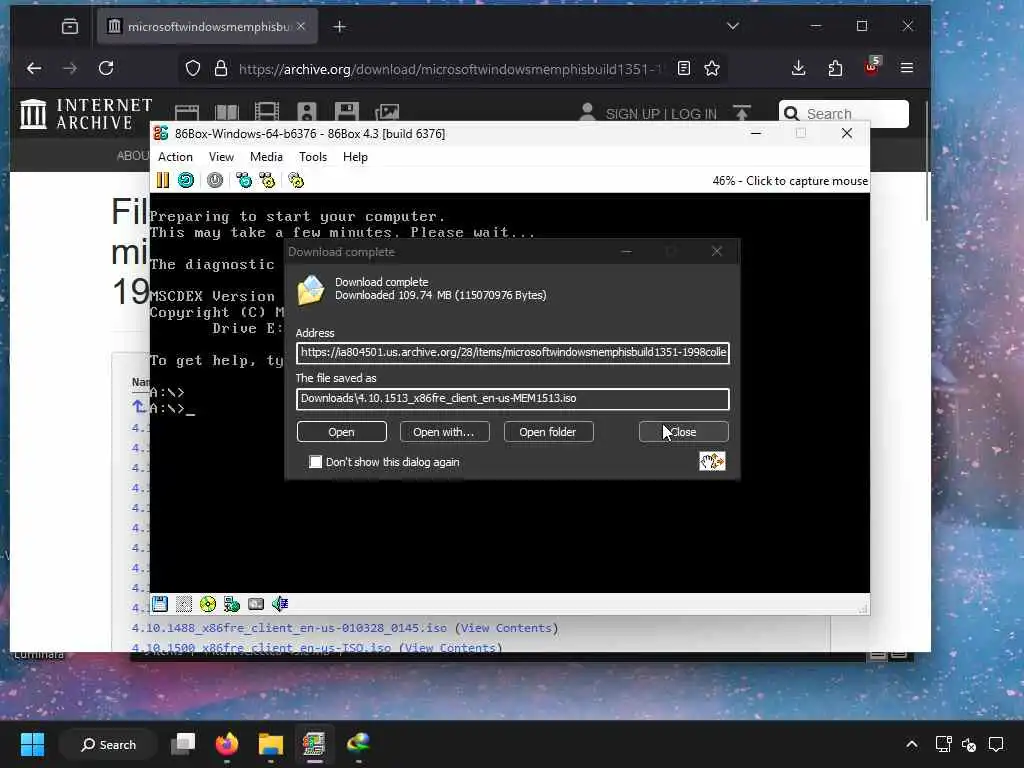Send Ctrl+Alt+Esc via 86Box toolbar

(267, 180)
